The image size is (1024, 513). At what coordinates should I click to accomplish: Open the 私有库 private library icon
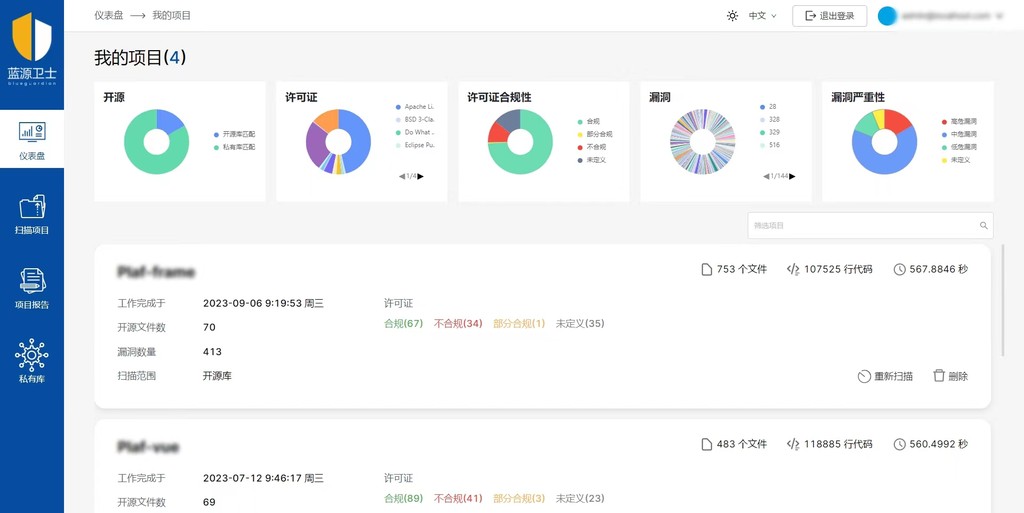[x=32, y=355]
